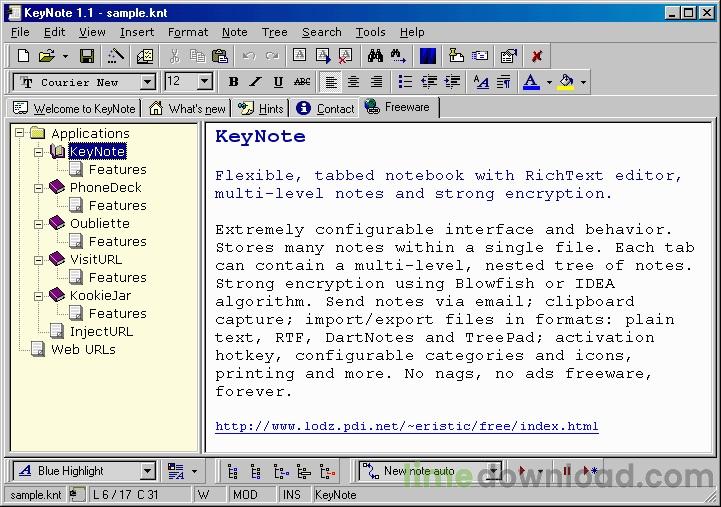Open the Format menu
721x507 pixels.
[188, 32]
